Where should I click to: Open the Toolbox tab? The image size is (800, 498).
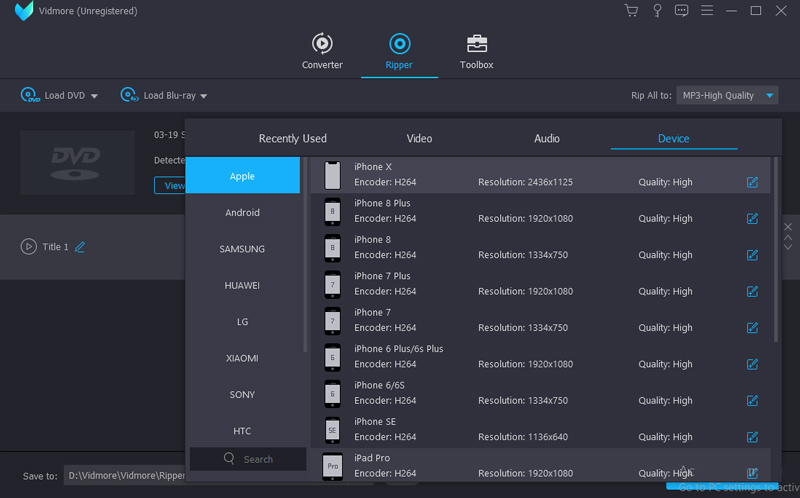point(476,52)
